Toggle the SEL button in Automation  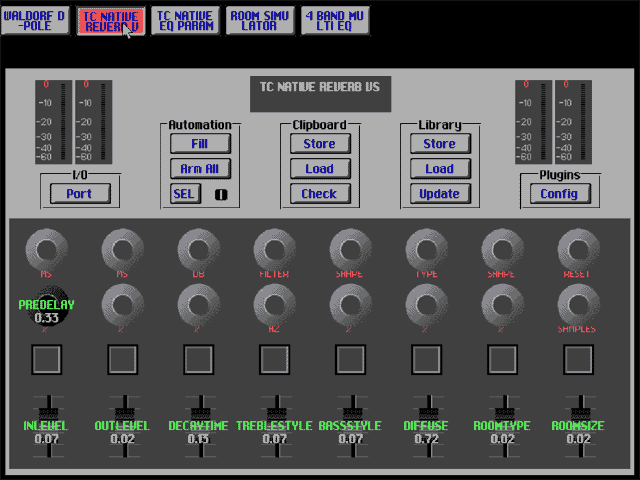pos(185,193)
